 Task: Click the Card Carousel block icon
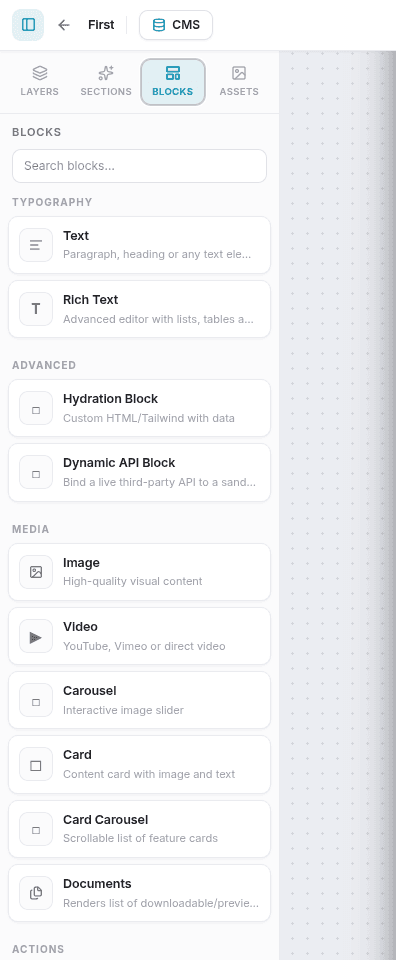tap(36, 829)
